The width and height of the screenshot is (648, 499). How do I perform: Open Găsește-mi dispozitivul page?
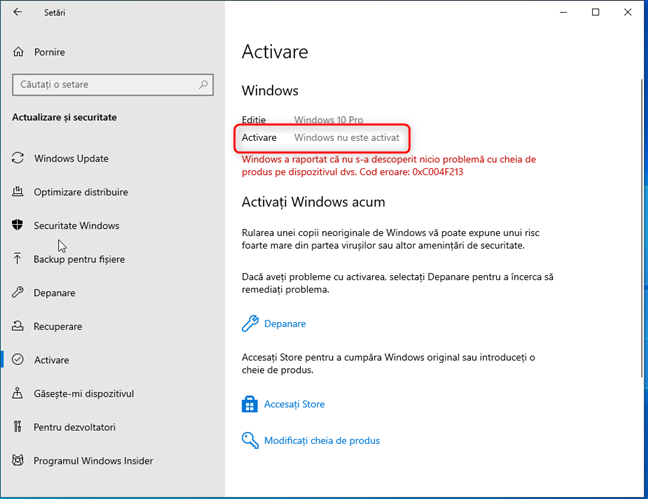point(83,394)
